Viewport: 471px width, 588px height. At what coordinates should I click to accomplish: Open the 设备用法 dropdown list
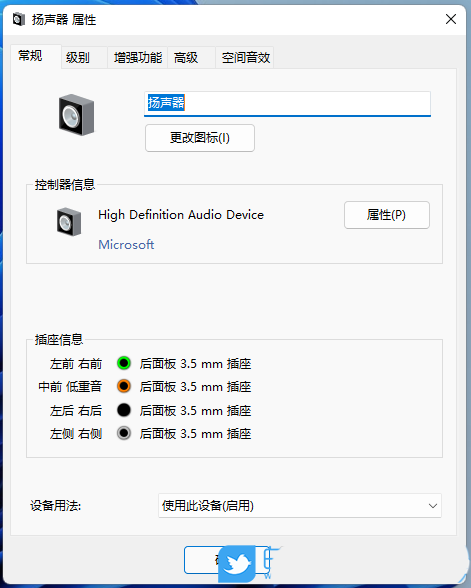pyautogui.click(x=300, y=506)
